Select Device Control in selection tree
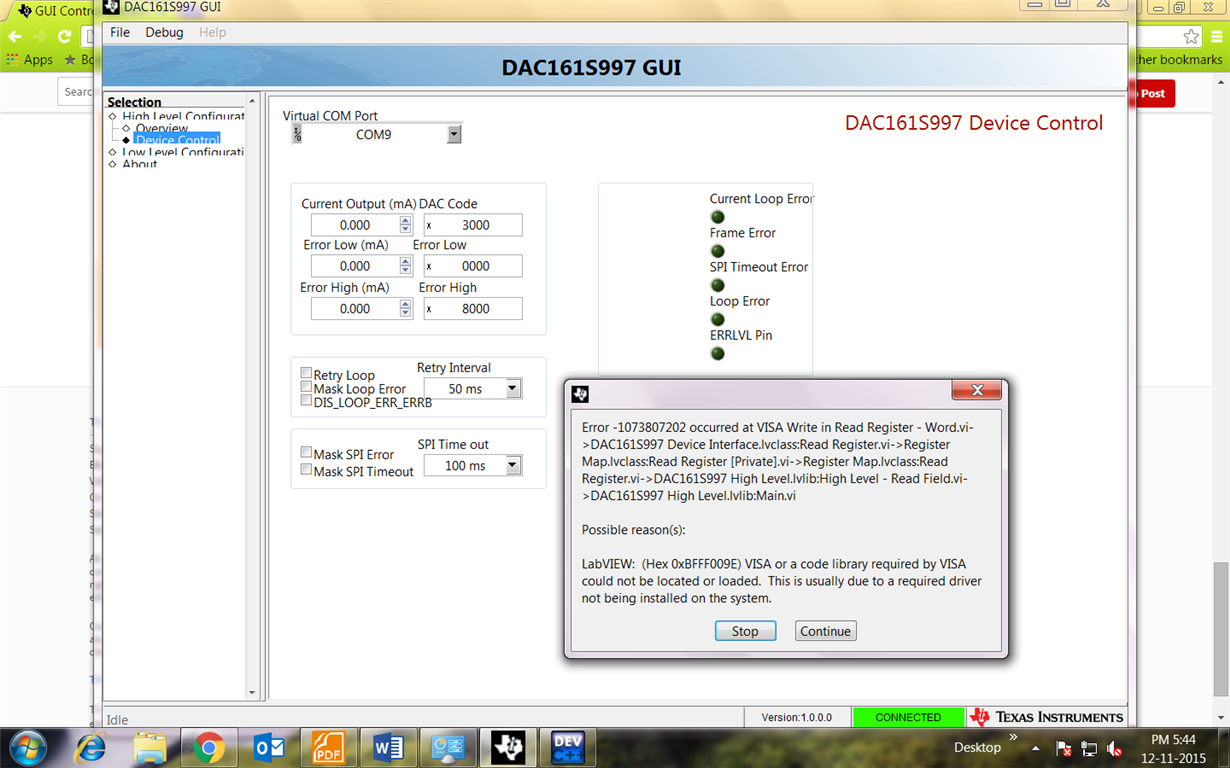 (177, 140)
